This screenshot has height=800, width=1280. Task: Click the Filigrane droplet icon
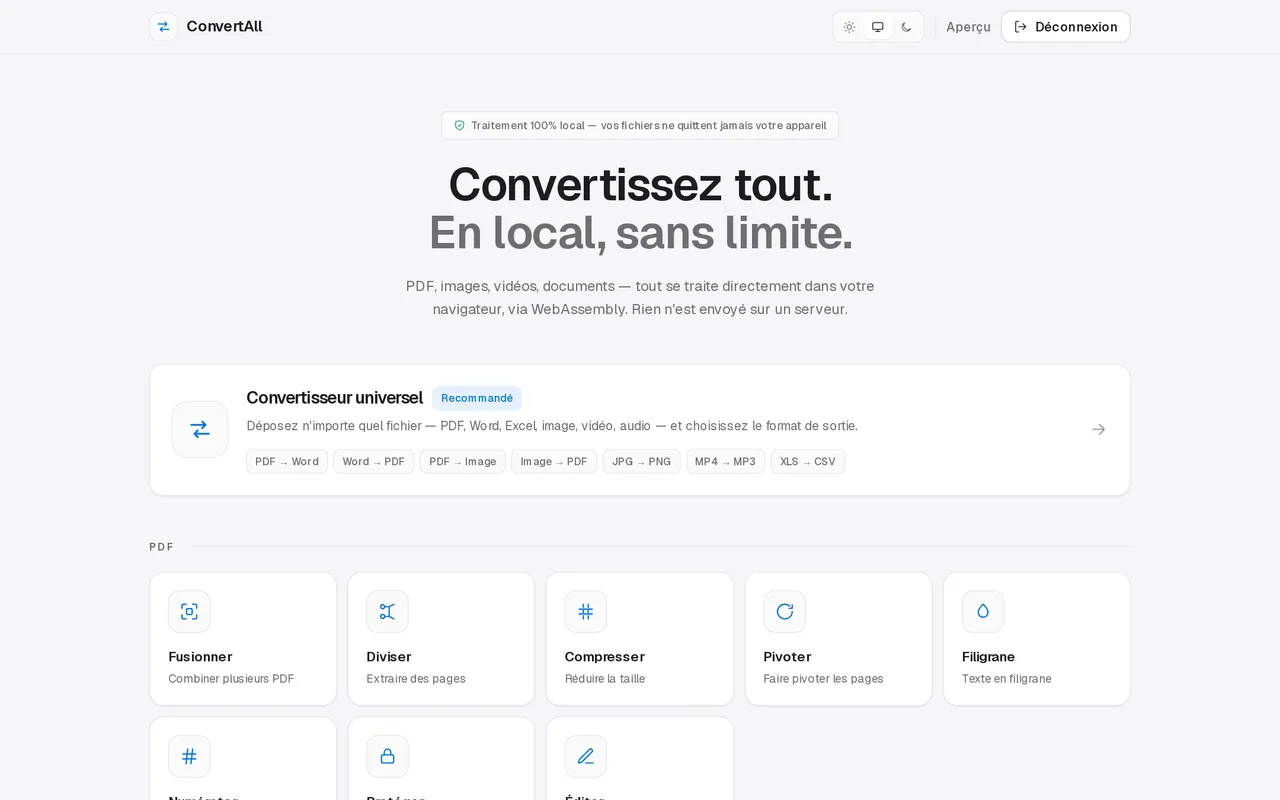click(x=983, y=612)
